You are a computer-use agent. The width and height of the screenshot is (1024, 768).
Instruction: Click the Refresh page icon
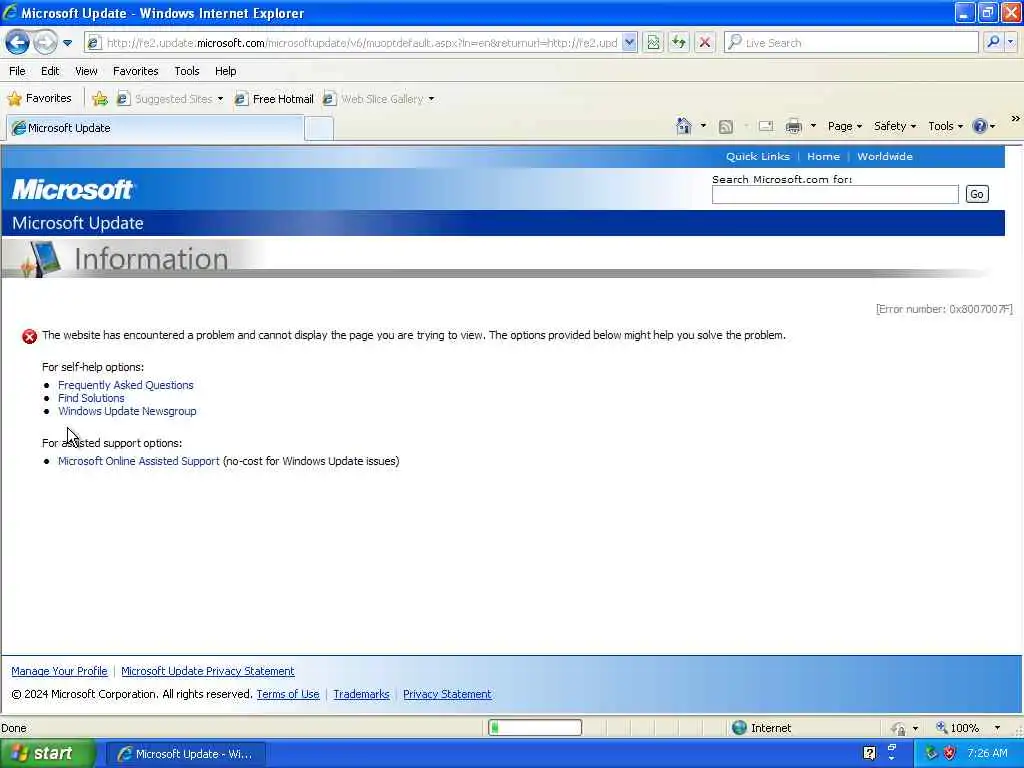pos(679,43)
